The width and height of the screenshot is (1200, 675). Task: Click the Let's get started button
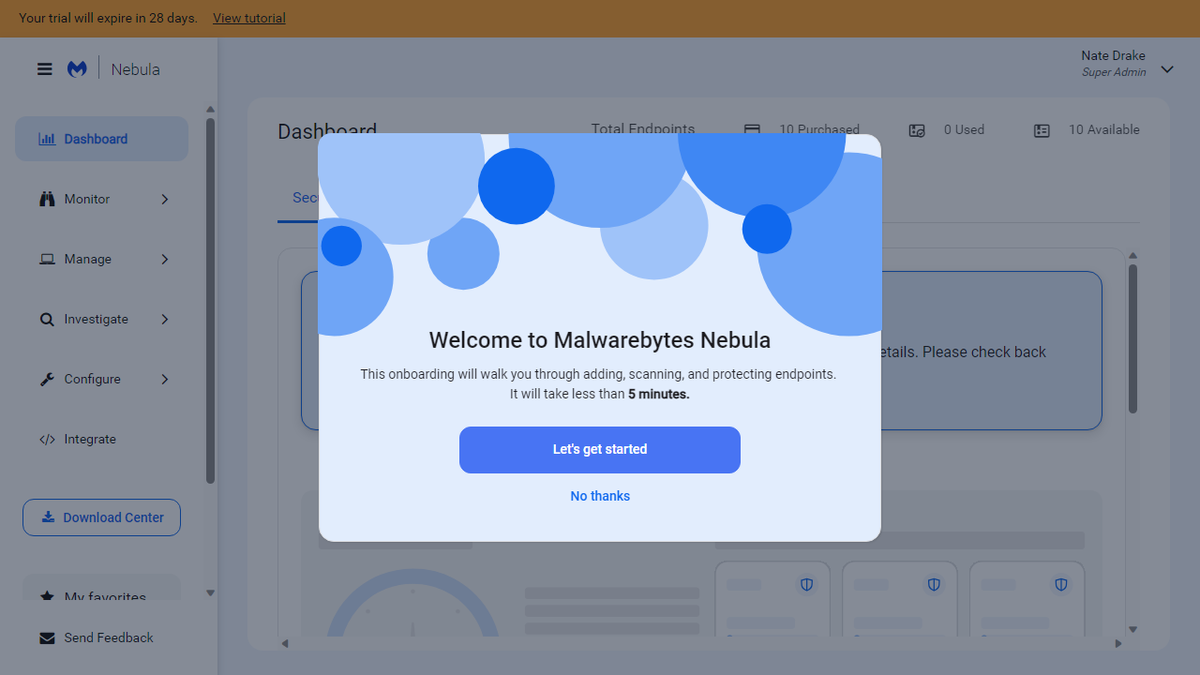600,450
